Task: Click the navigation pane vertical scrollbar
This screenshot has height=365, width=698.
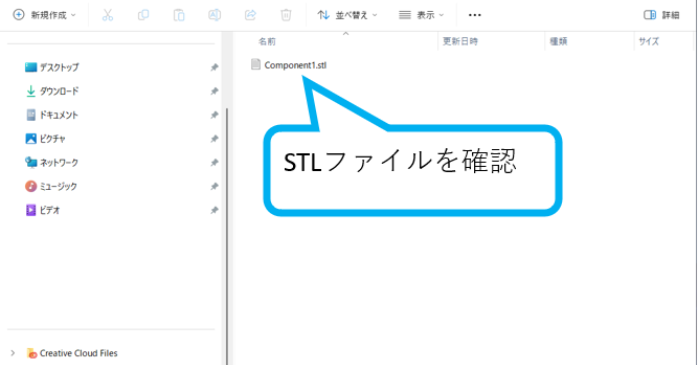Action: pos(227,236)
